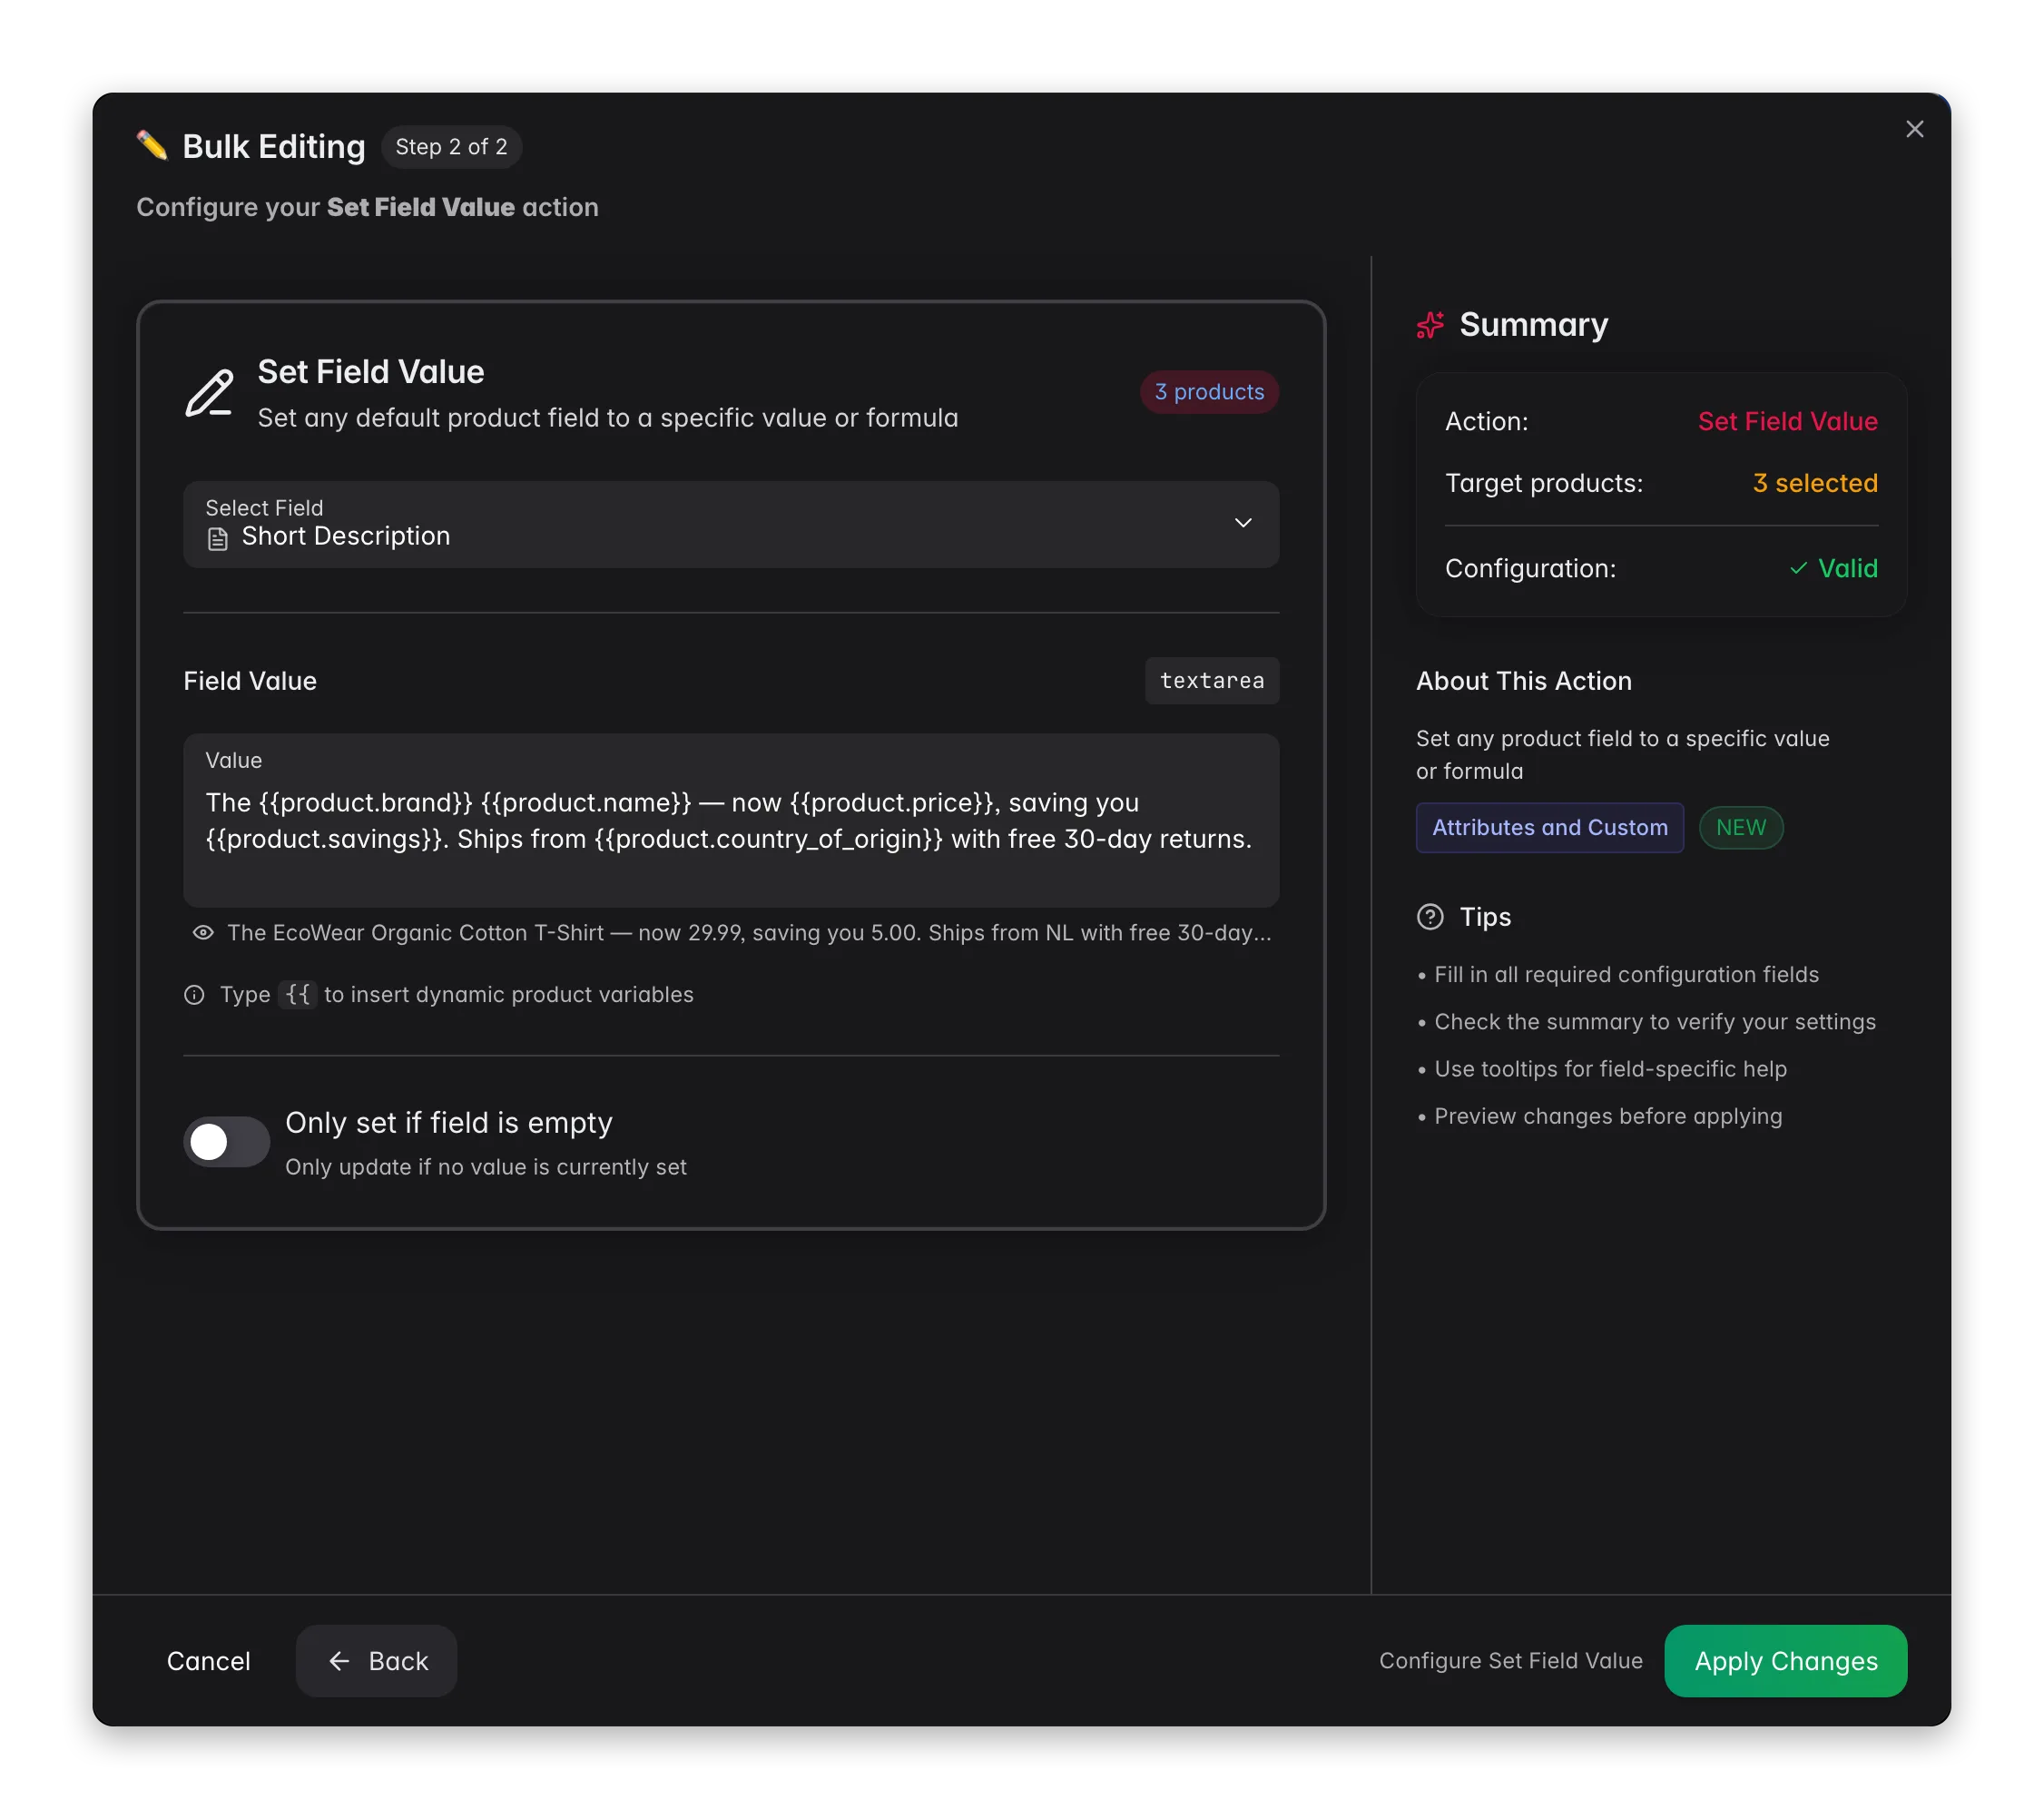This screenshot has height=1819, width=2044.
Task: Click tip "Check the summary to verify your settings"
Action: pyautogui.click(x=1655, y=1021)
